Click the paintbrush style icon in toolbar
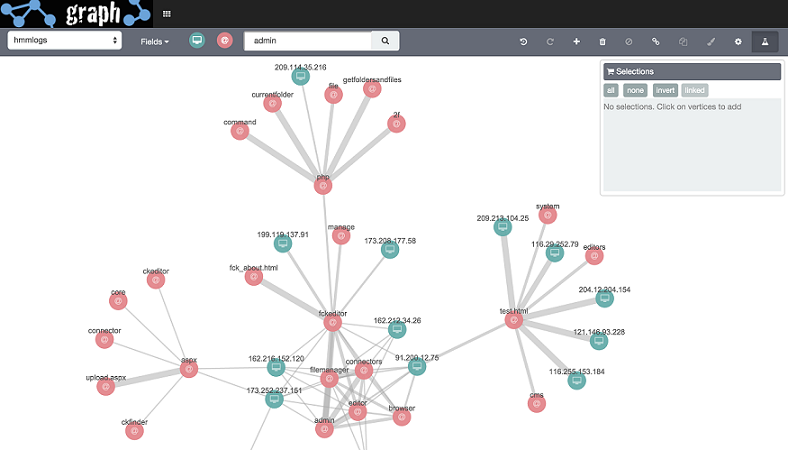 [711, 41]
